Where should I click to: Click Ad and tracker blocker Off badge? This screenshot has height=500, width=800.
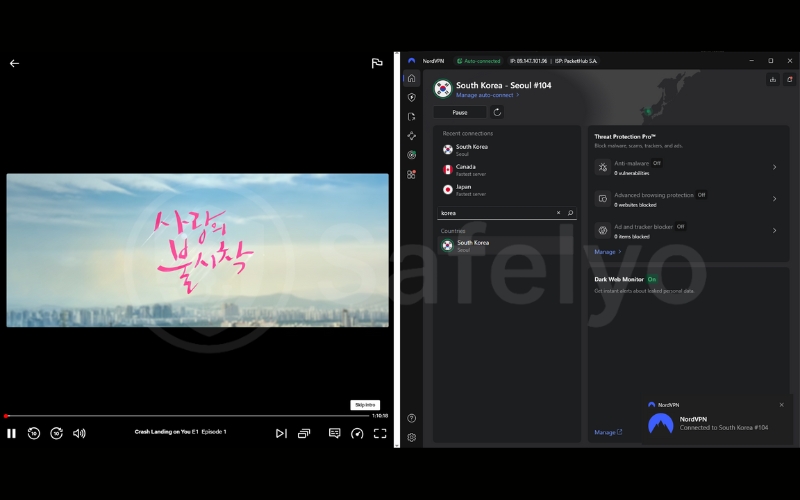[x=680, y=227]
